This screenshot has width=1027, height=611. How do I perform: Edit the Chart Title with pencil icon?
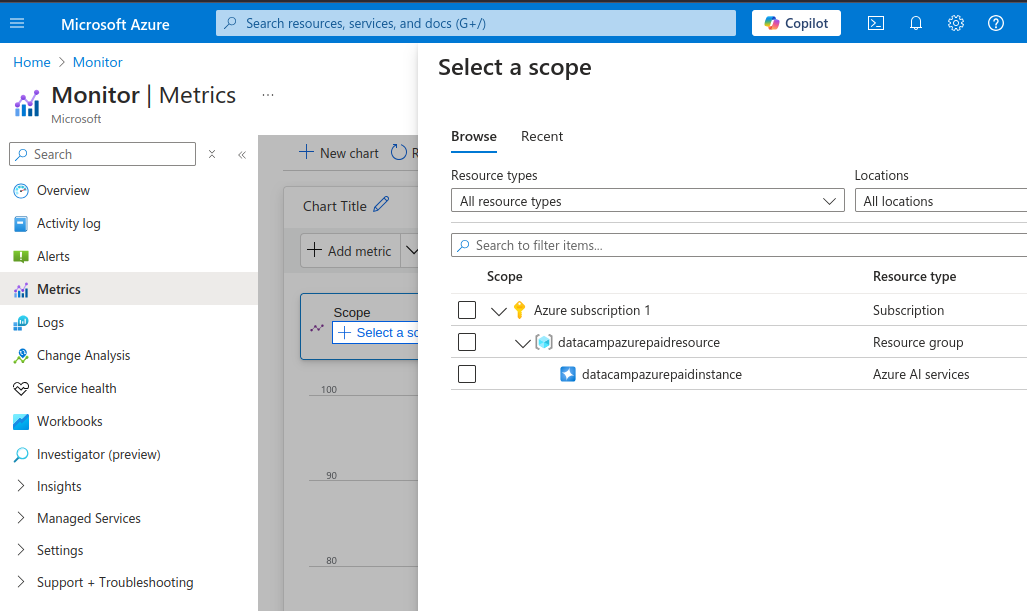pyautogui.click(x=381, y=204)
